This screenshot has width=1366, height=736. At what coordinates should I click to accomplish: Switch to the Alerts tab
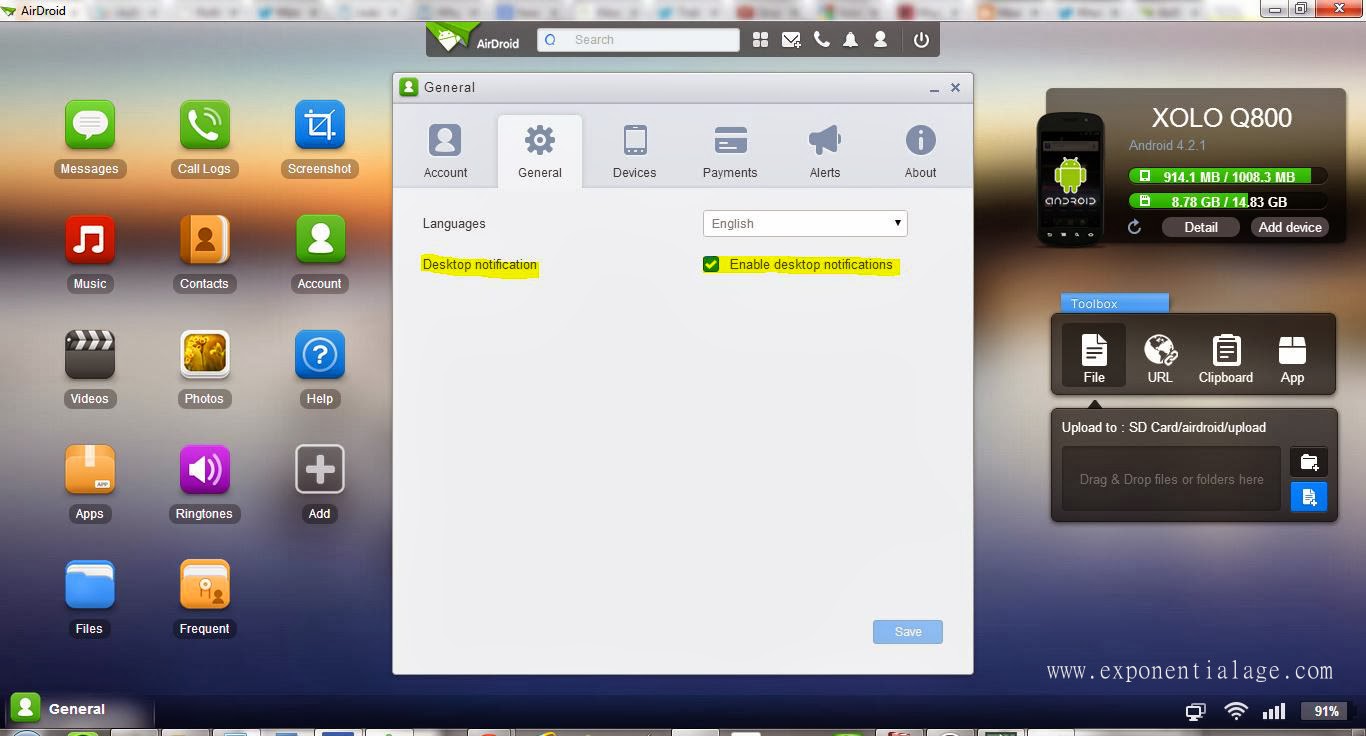825,151
